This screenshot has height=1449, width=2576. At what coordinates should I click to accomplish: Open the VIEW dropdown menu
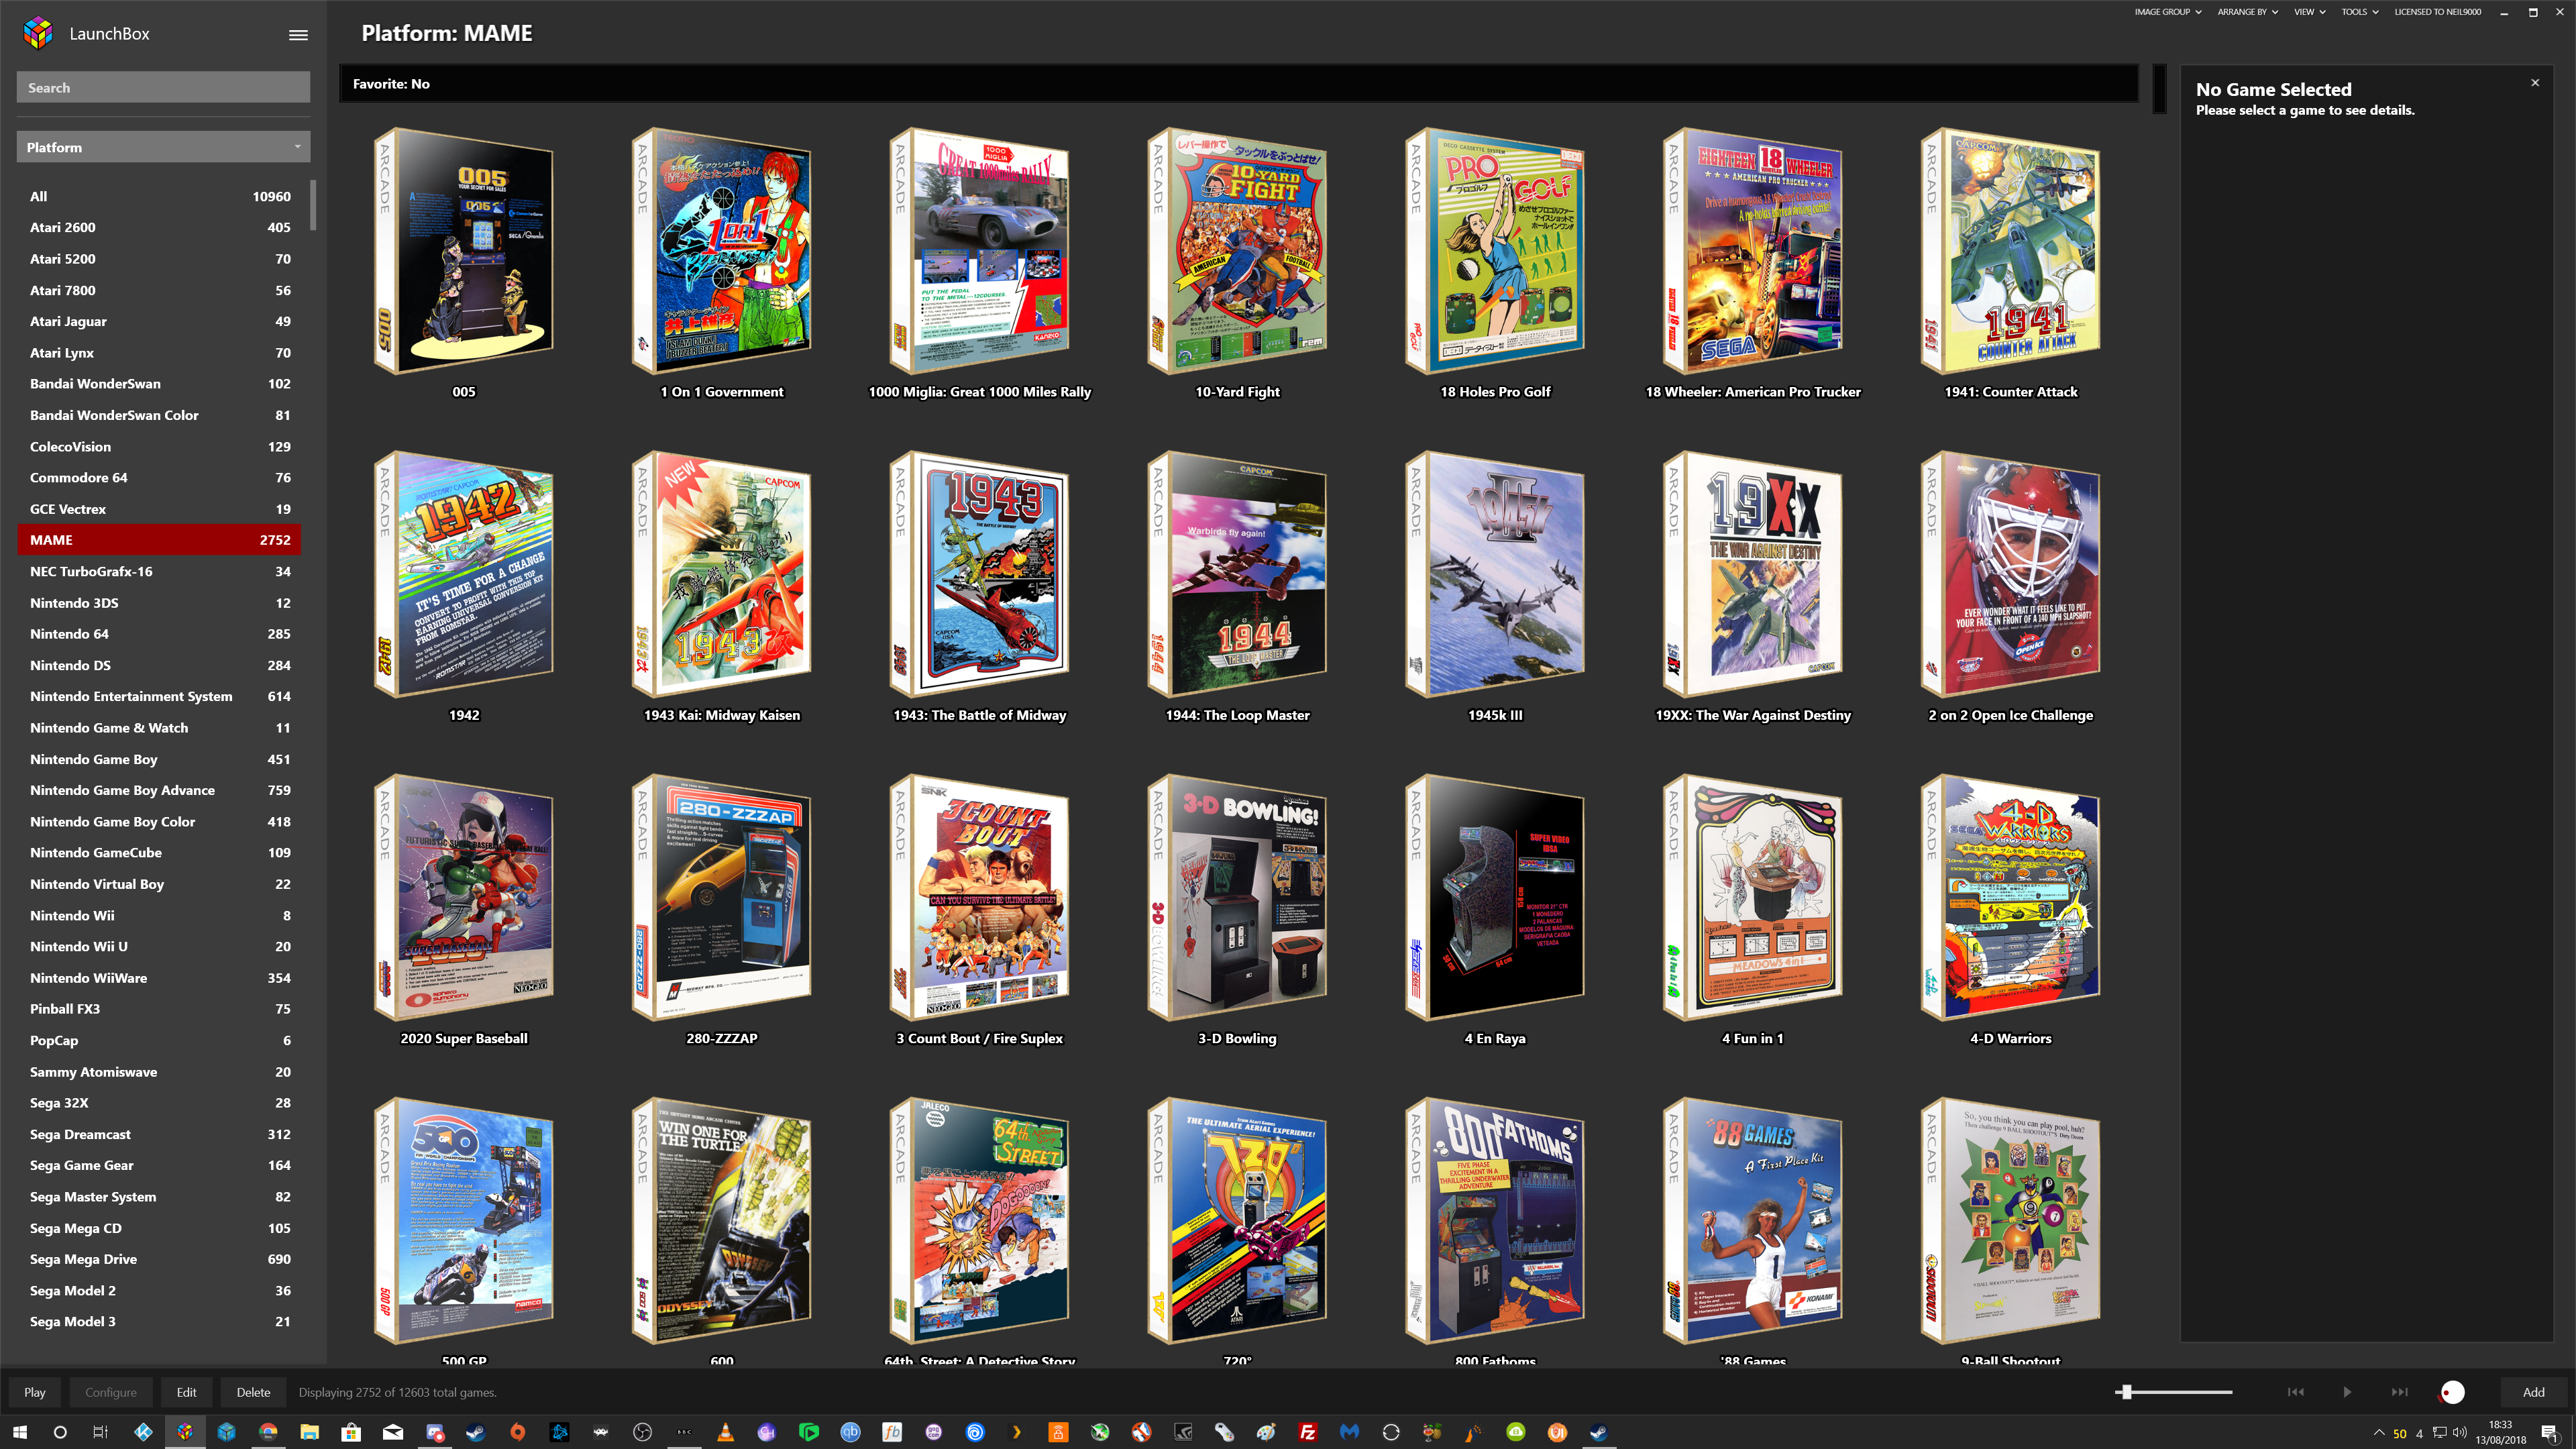[2309, 12]
